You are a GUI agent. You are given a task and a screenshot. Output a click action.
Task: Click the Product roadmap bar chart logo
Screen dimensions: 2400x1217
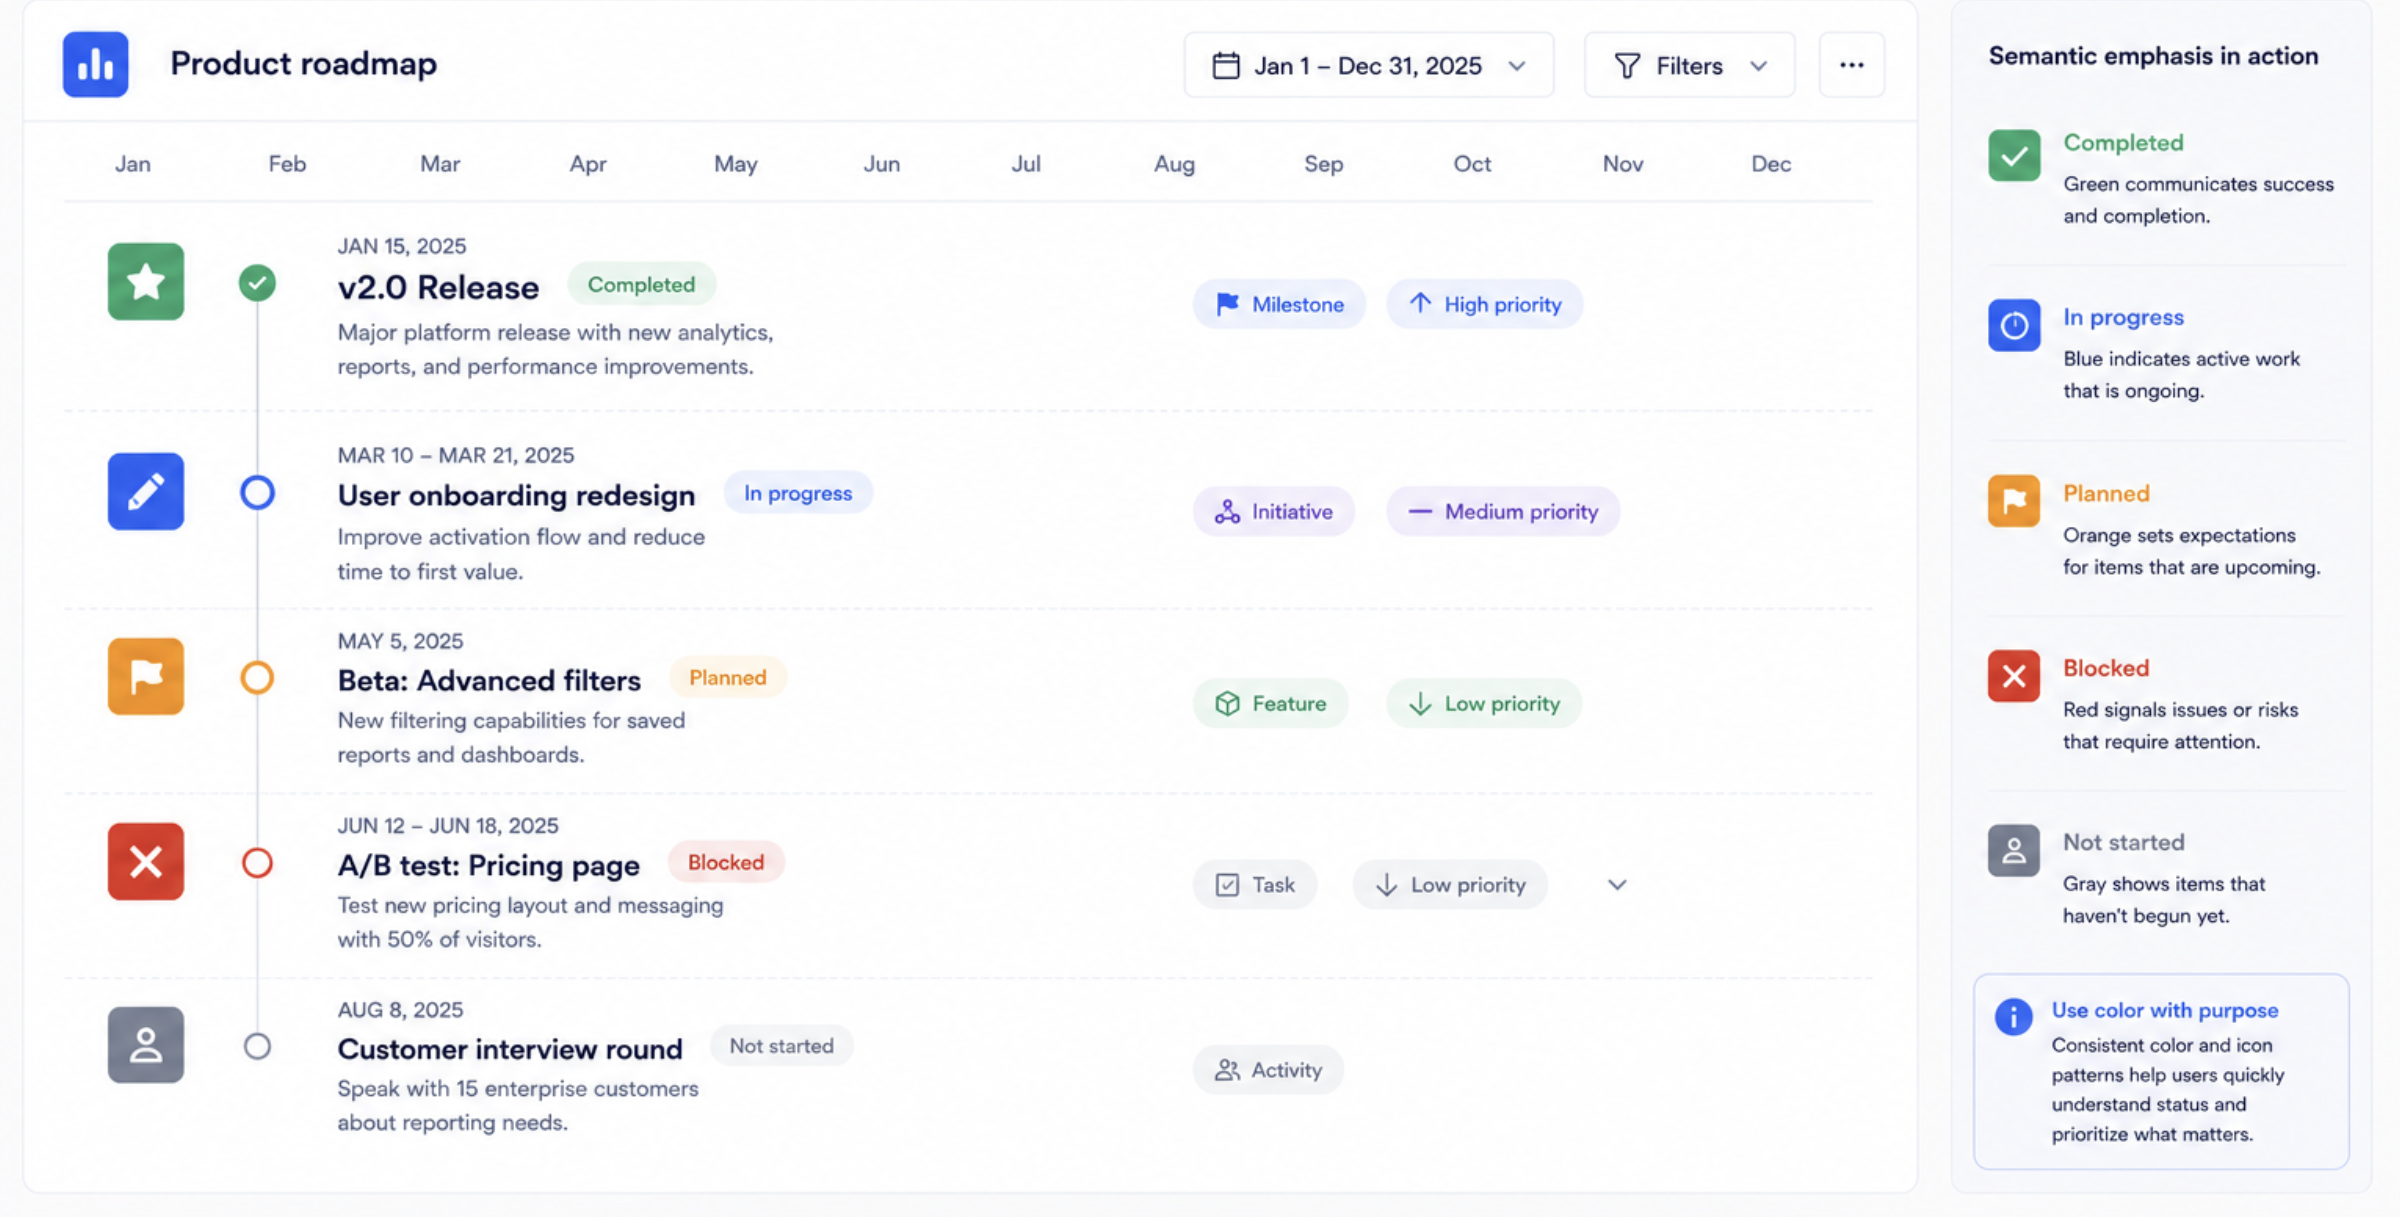point(95,64)
